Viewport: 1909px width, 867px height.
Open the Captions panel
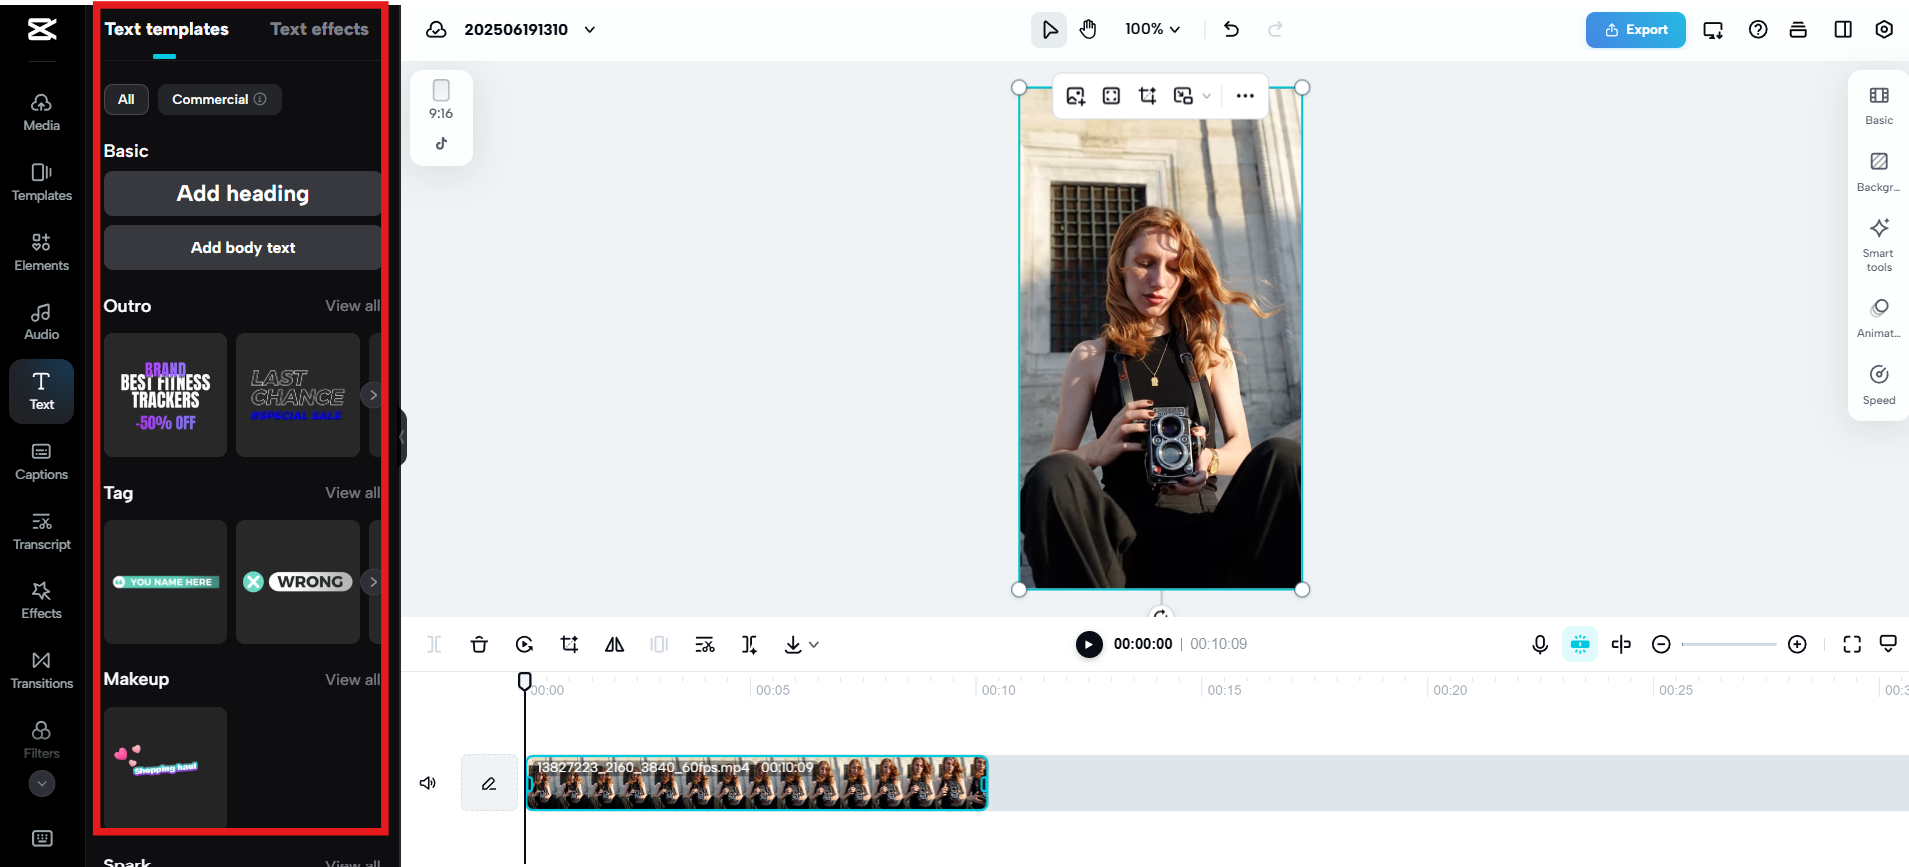41,462
